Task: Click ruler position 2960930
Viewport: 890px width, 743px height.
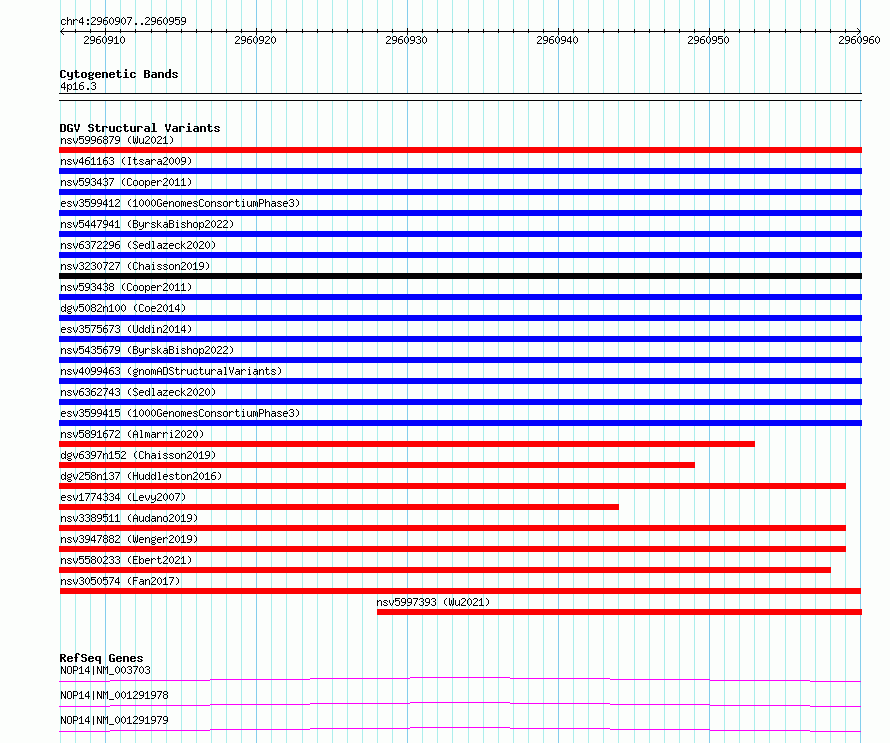Action: pos(406,40)
